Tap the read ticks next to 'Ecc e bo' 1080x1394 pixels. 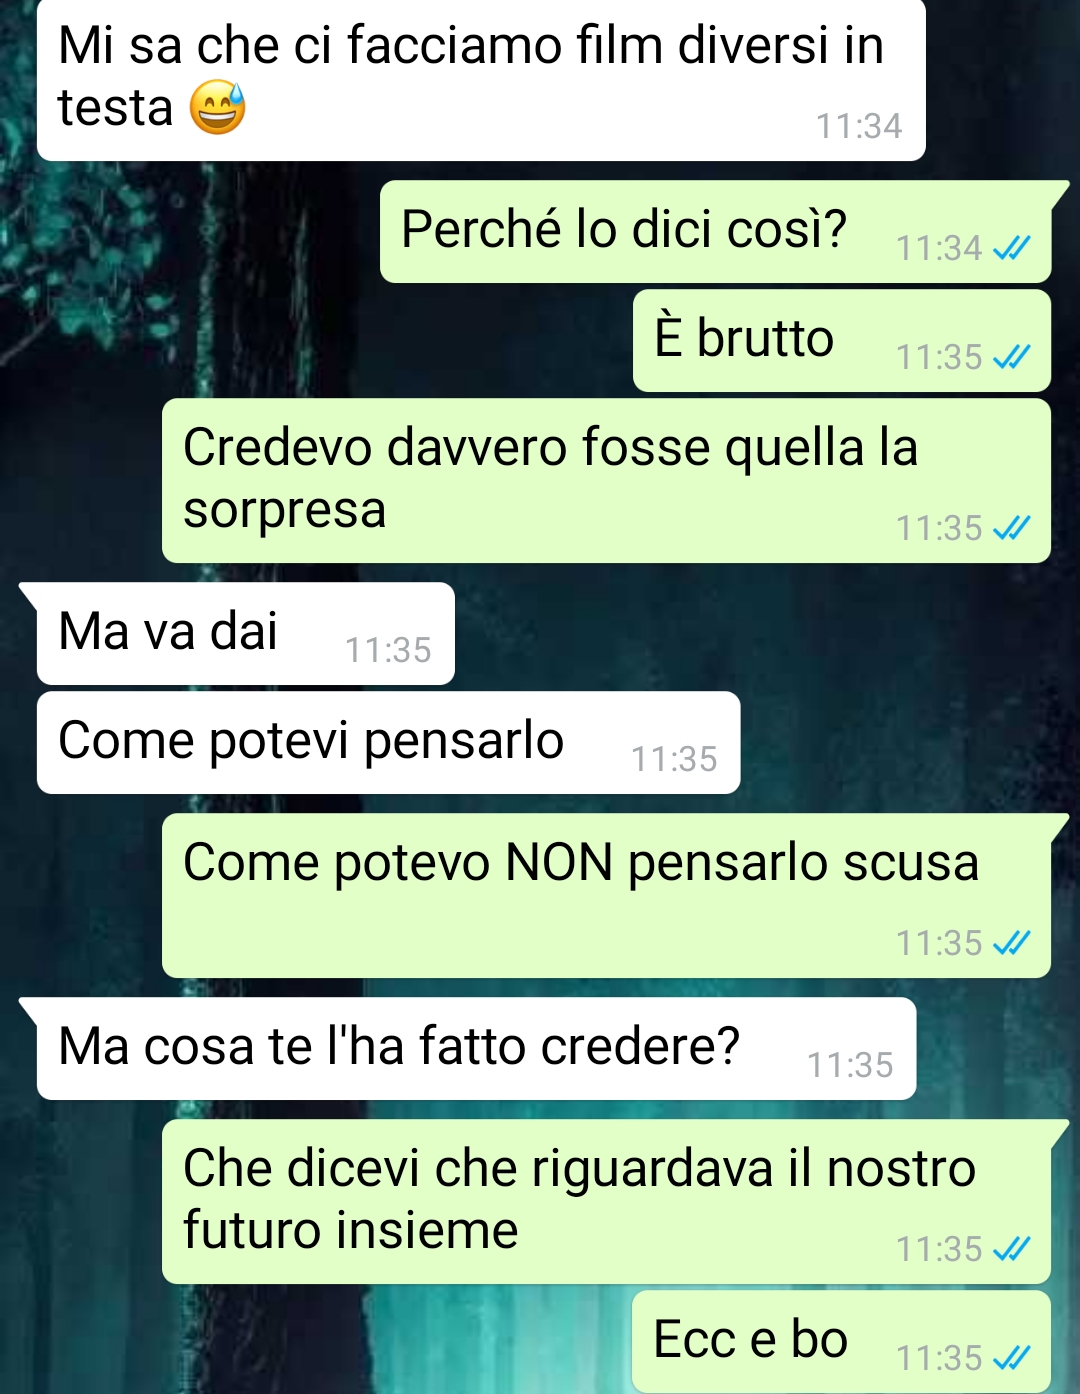(x=1011, y=1358)
